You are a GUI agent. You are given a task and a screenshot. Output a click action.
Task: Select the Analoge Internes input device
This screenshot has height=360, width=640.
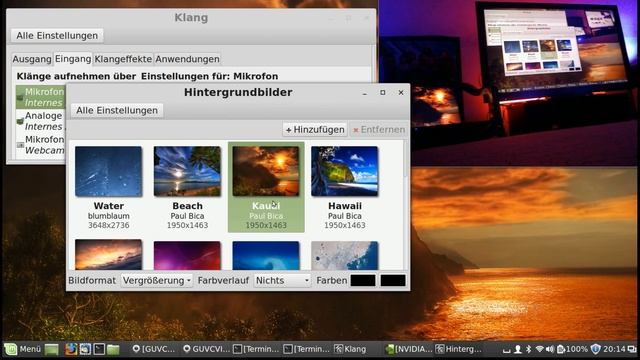[40, 121]
